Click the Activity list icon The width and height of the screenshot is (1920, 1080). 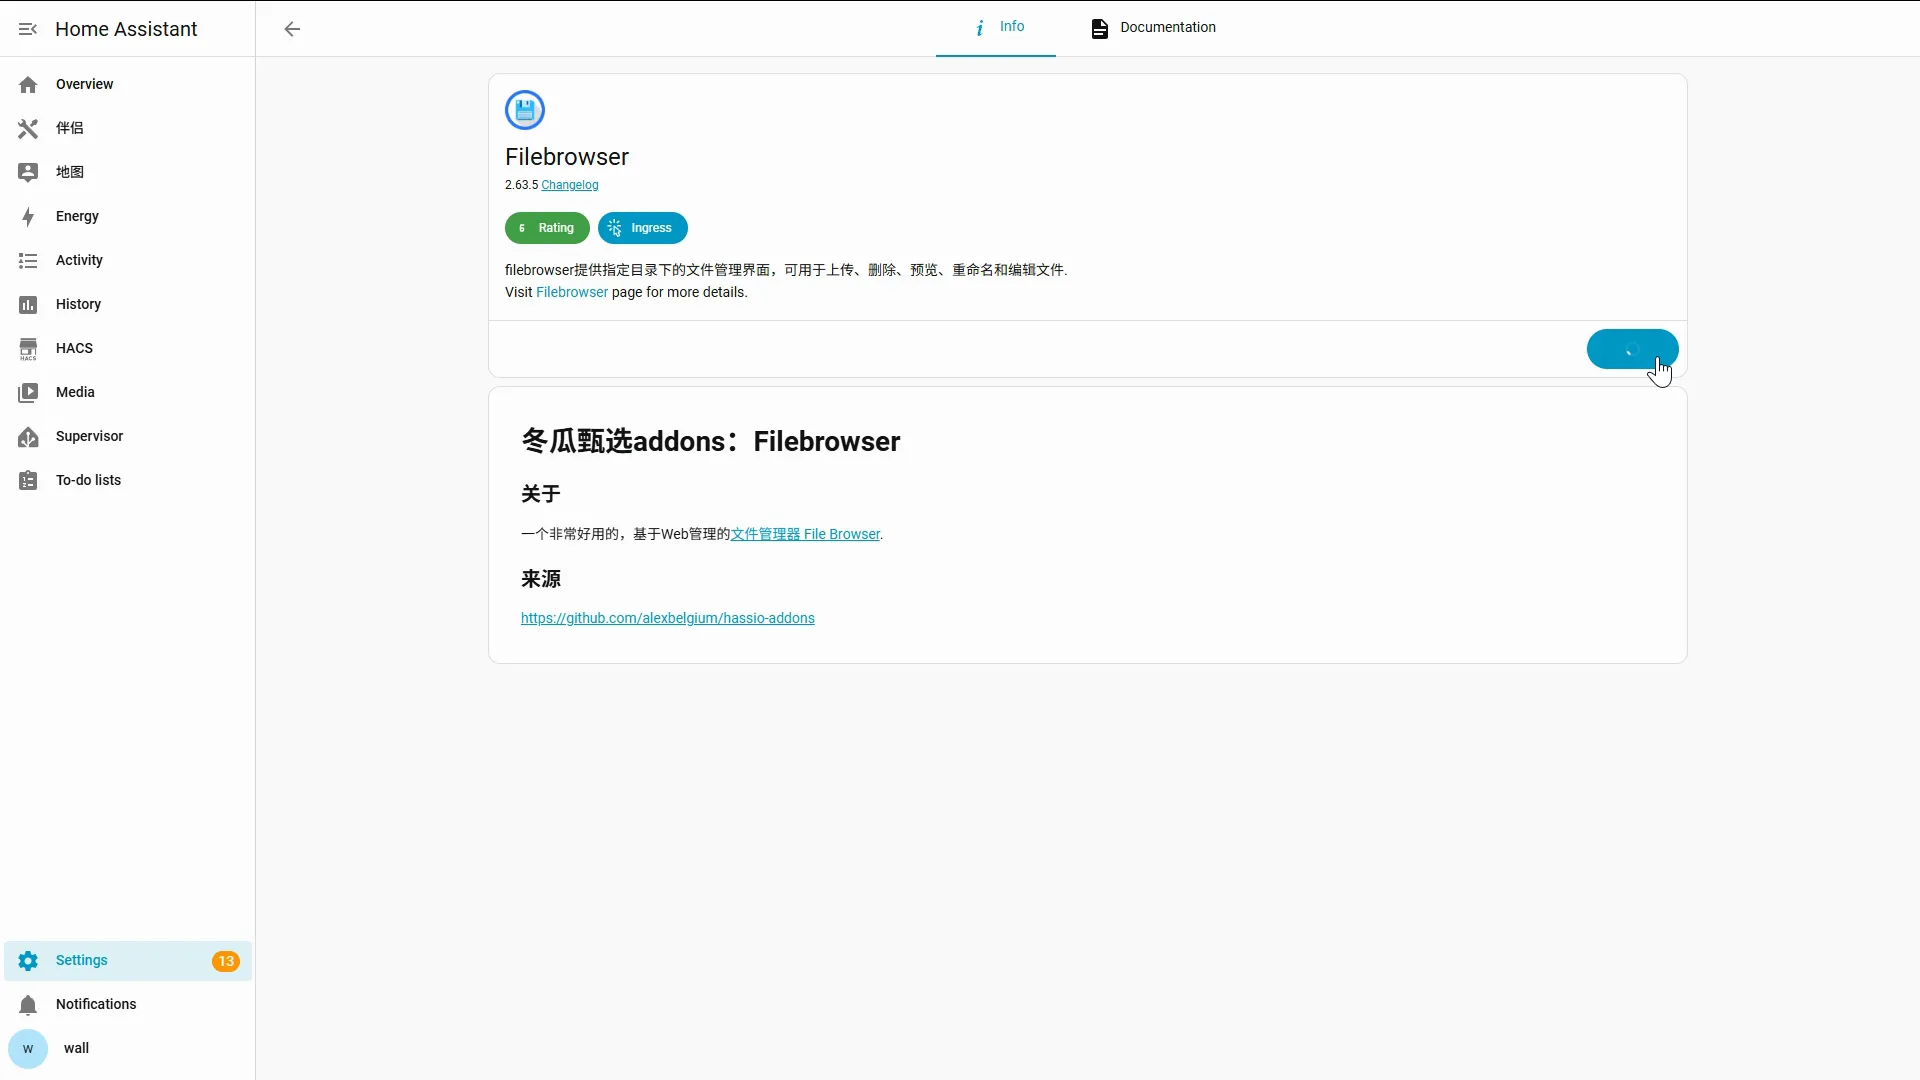pos(28,261)
